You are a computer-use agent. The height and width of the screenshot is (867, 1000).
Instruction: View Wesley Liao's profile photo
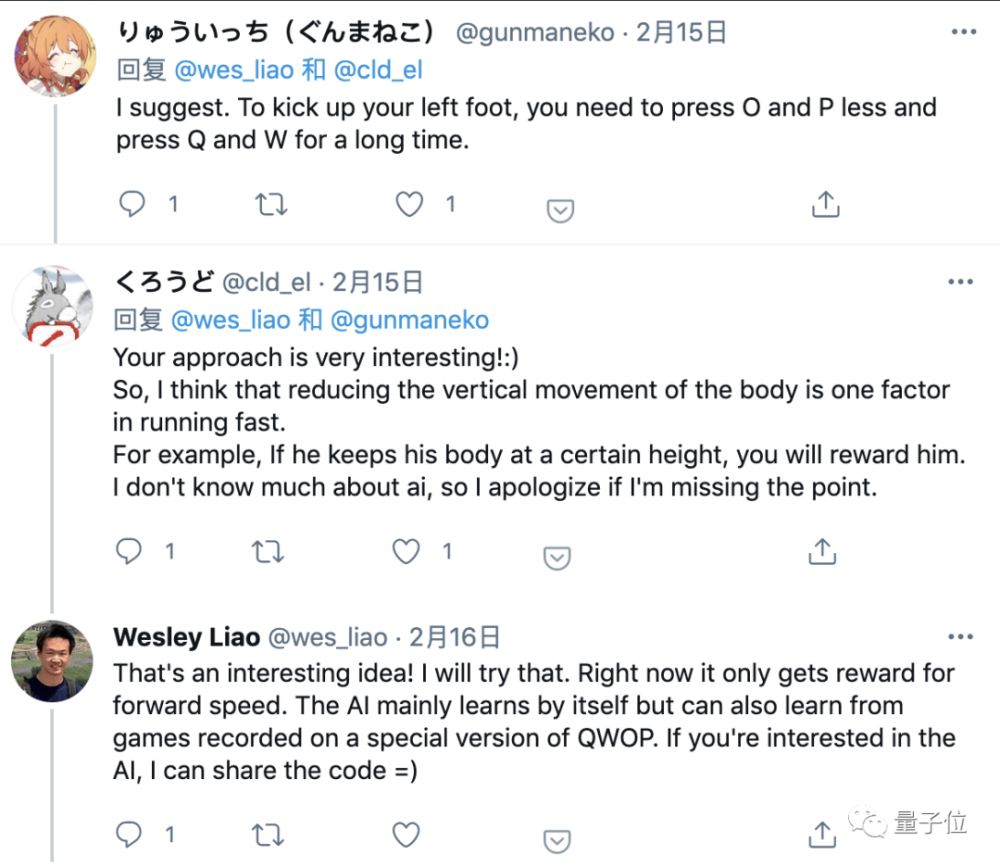(x=52, y=661)
